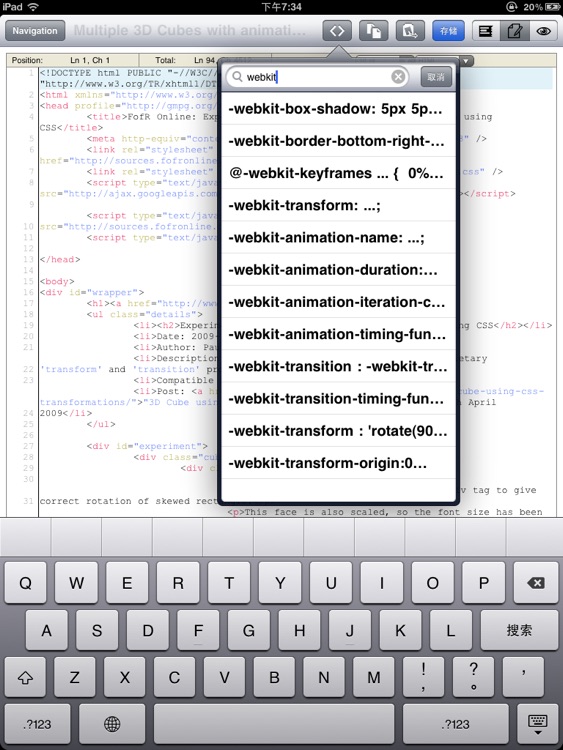
Task: Tap the right .?123 key
Action: tap(456, 724)
